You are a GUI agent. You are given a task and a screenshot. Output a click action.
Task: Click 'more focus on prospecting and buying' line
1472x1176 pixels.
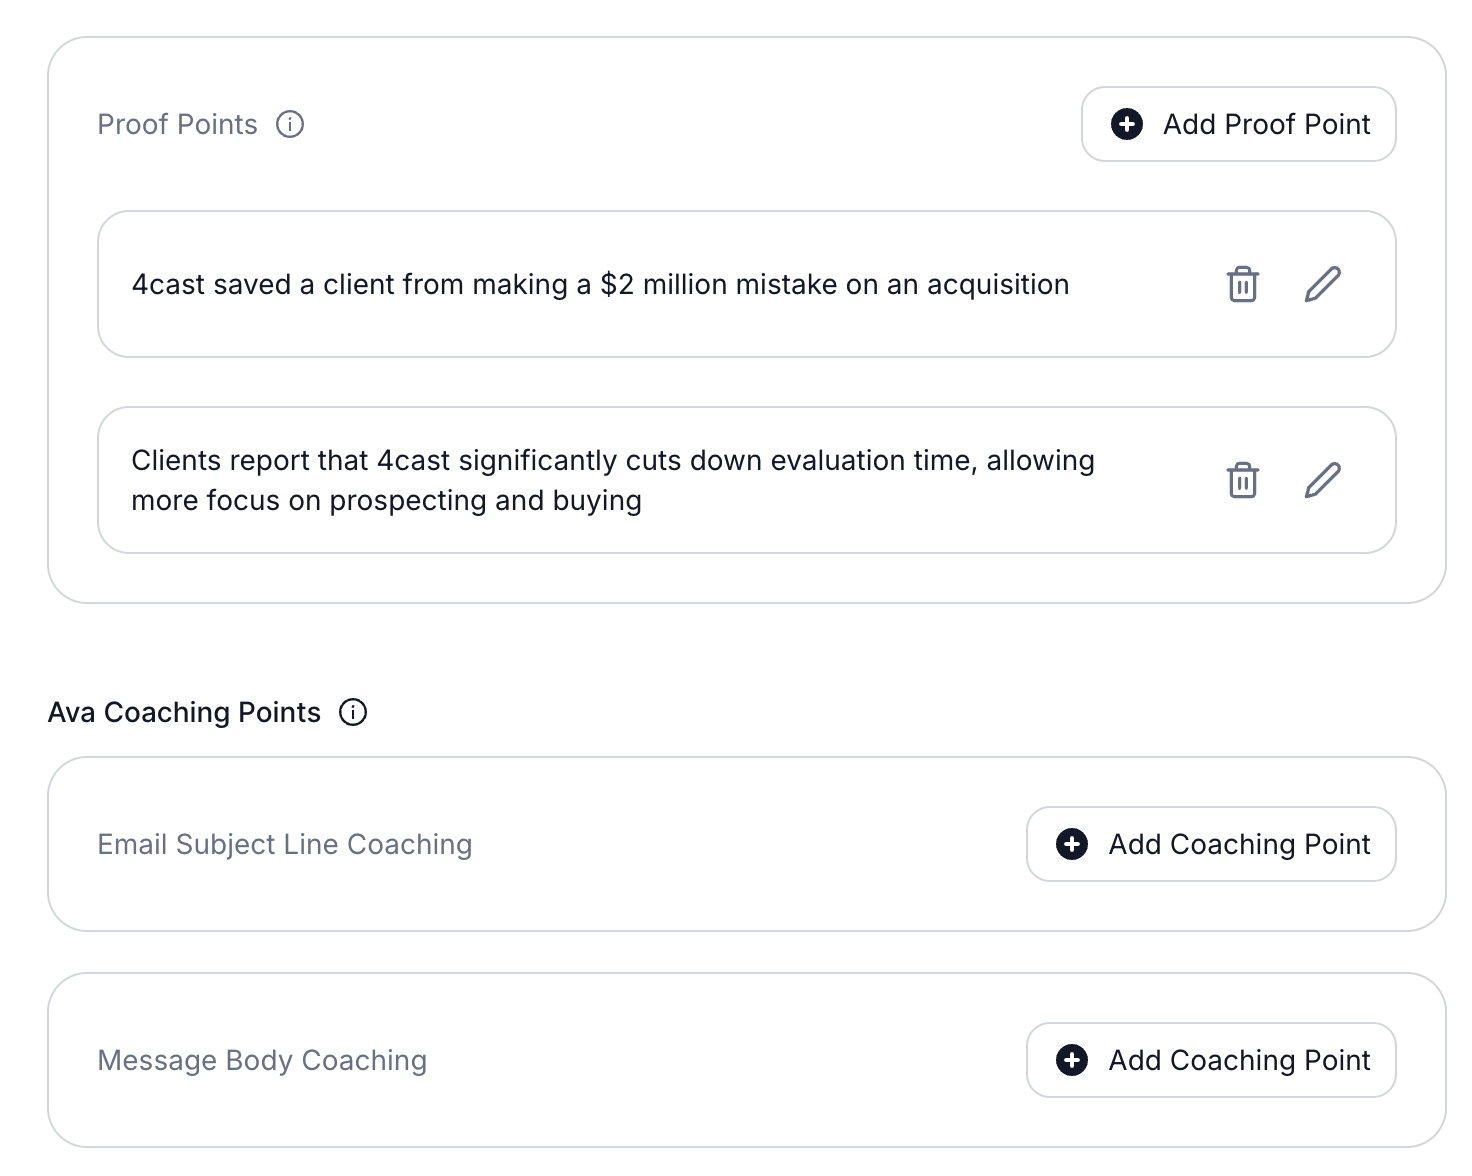coord(387,500)
